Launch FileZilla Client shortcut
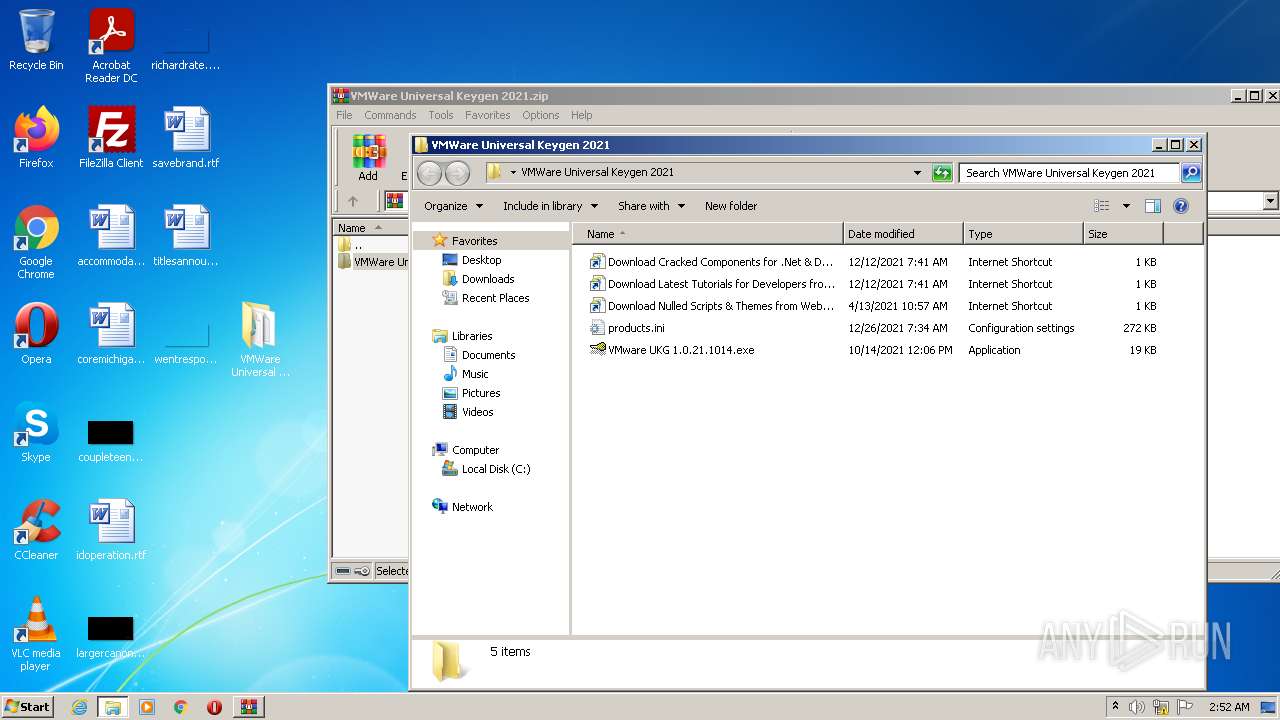Image resolution: width=1280 pixels, height=720 pixels. point(111,138)
